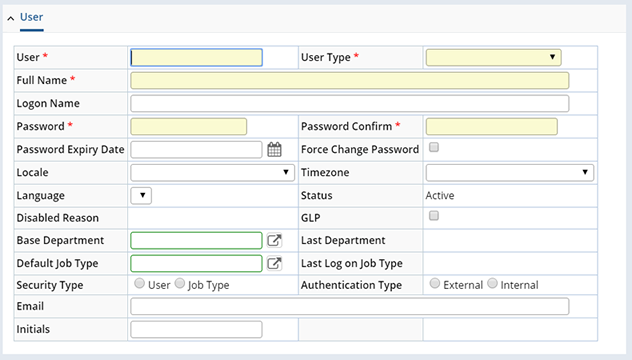Open the Locale dropdown
Image resolution: width=632 pixels, height=360 pixels.
tap(212, 173)
